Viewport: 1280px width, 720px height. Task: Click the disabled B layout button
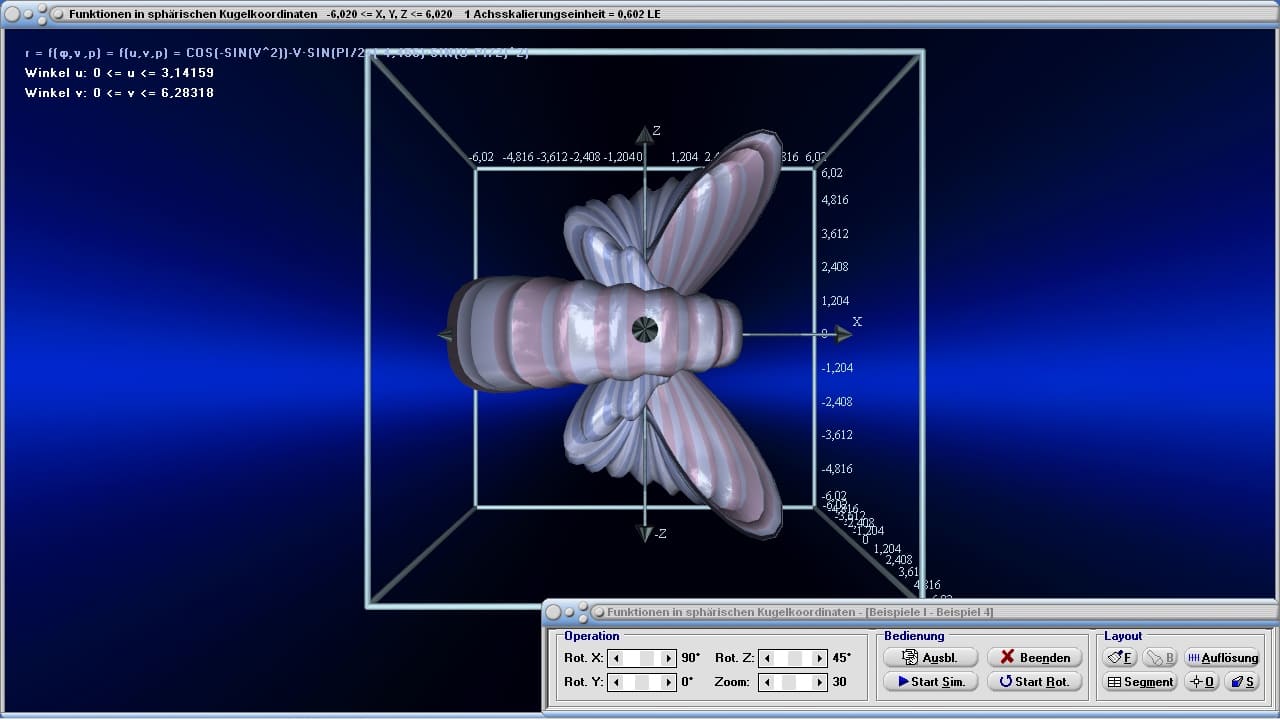(x=1160, y=657)
